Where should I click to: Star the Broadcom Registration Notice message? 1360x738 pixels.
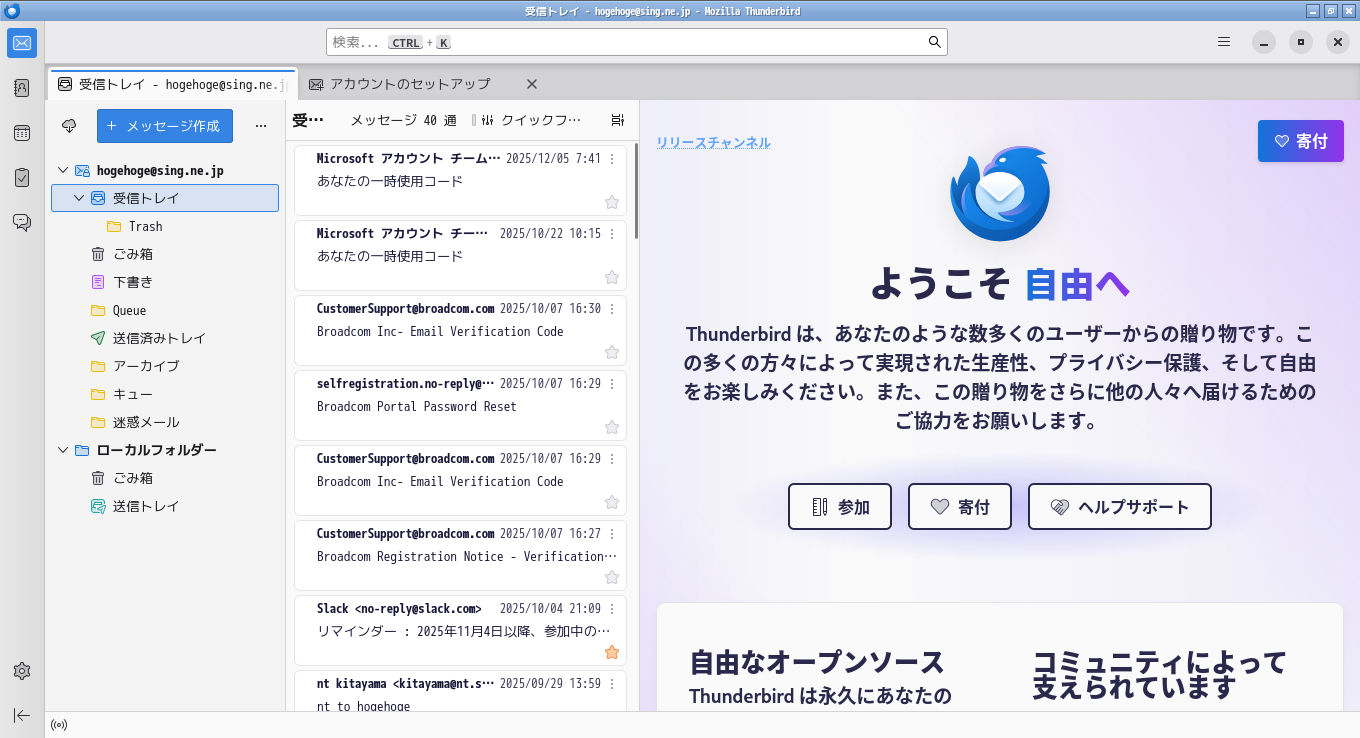pos(612,577)
